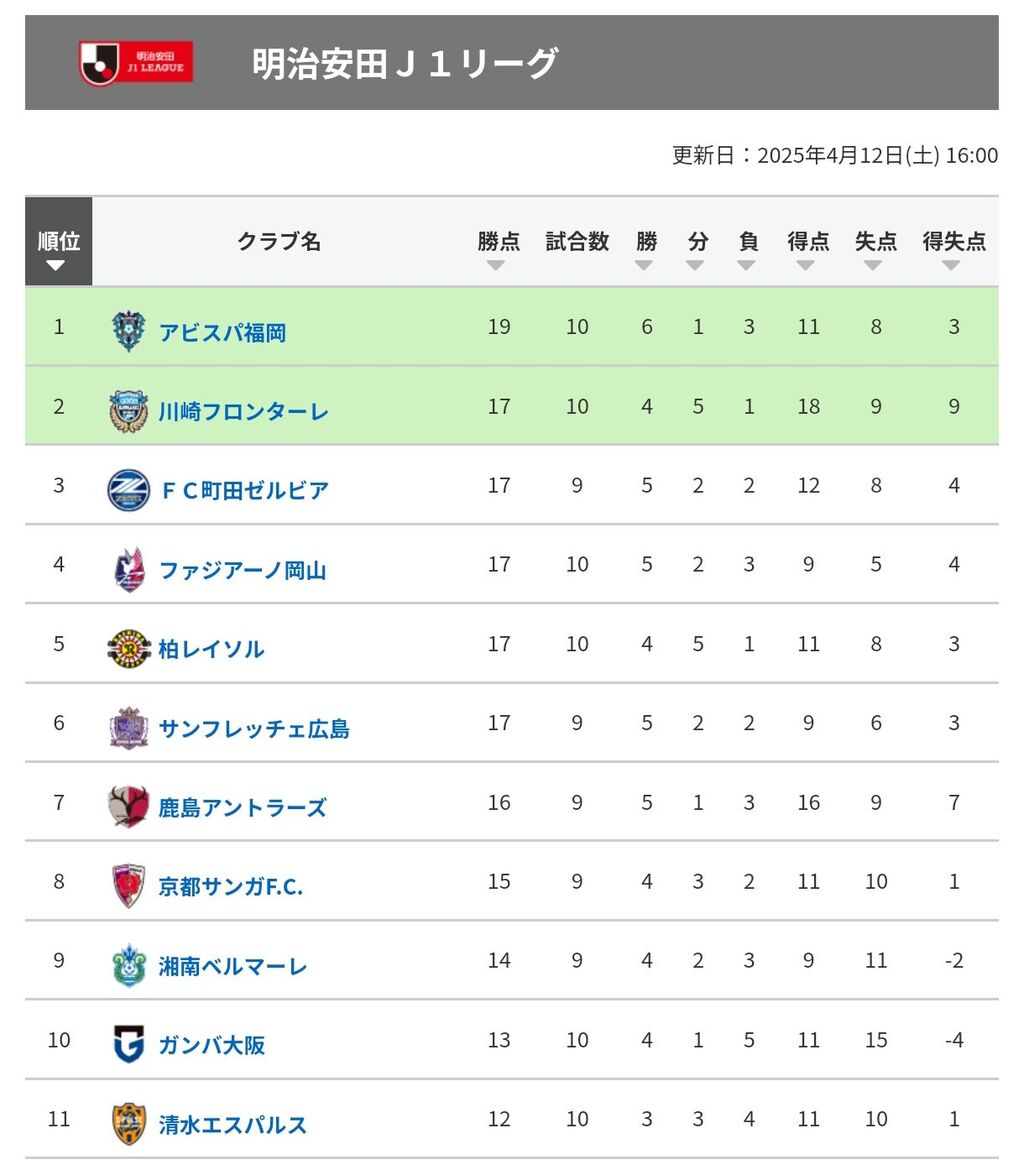Open the 川崎フロンターレ club link
This screenshot has height=1175, width=1024.
244,411
